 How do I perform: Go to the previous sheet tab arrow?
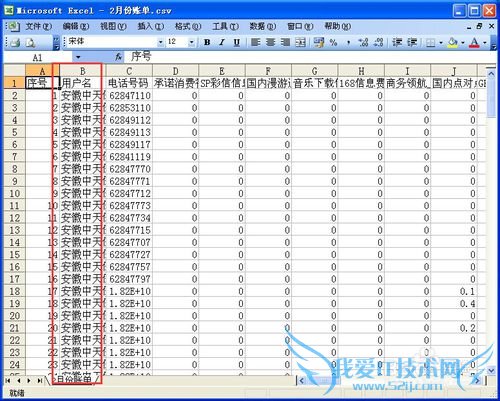[19, 380]
